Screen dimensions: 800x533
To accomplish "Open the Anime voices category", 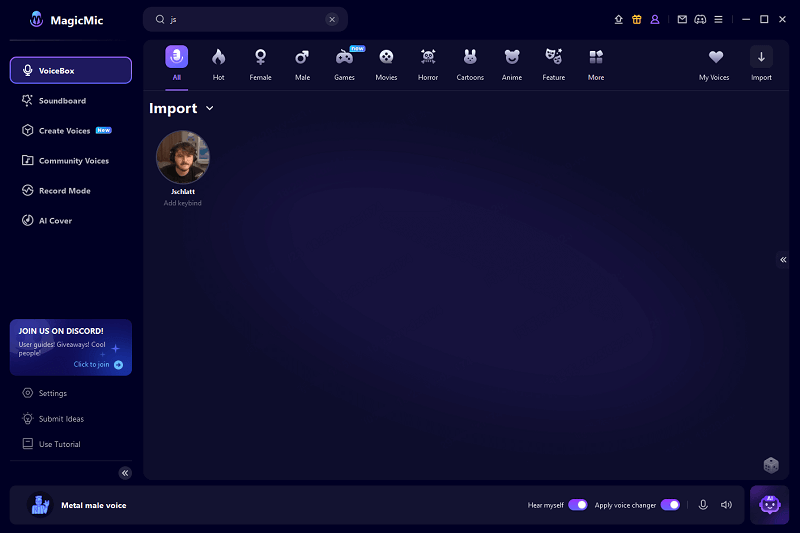I will pyautogui.click(x=512, y=64).
